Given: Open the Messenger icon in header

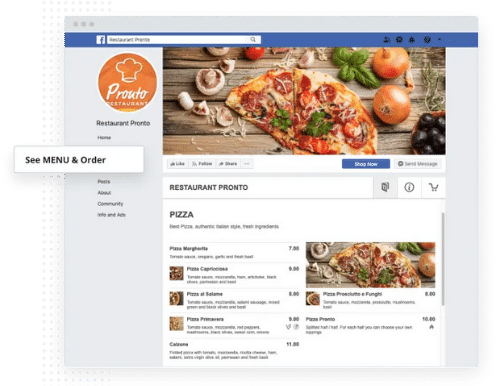Looking at the screenshot, I should click(399, 40).
